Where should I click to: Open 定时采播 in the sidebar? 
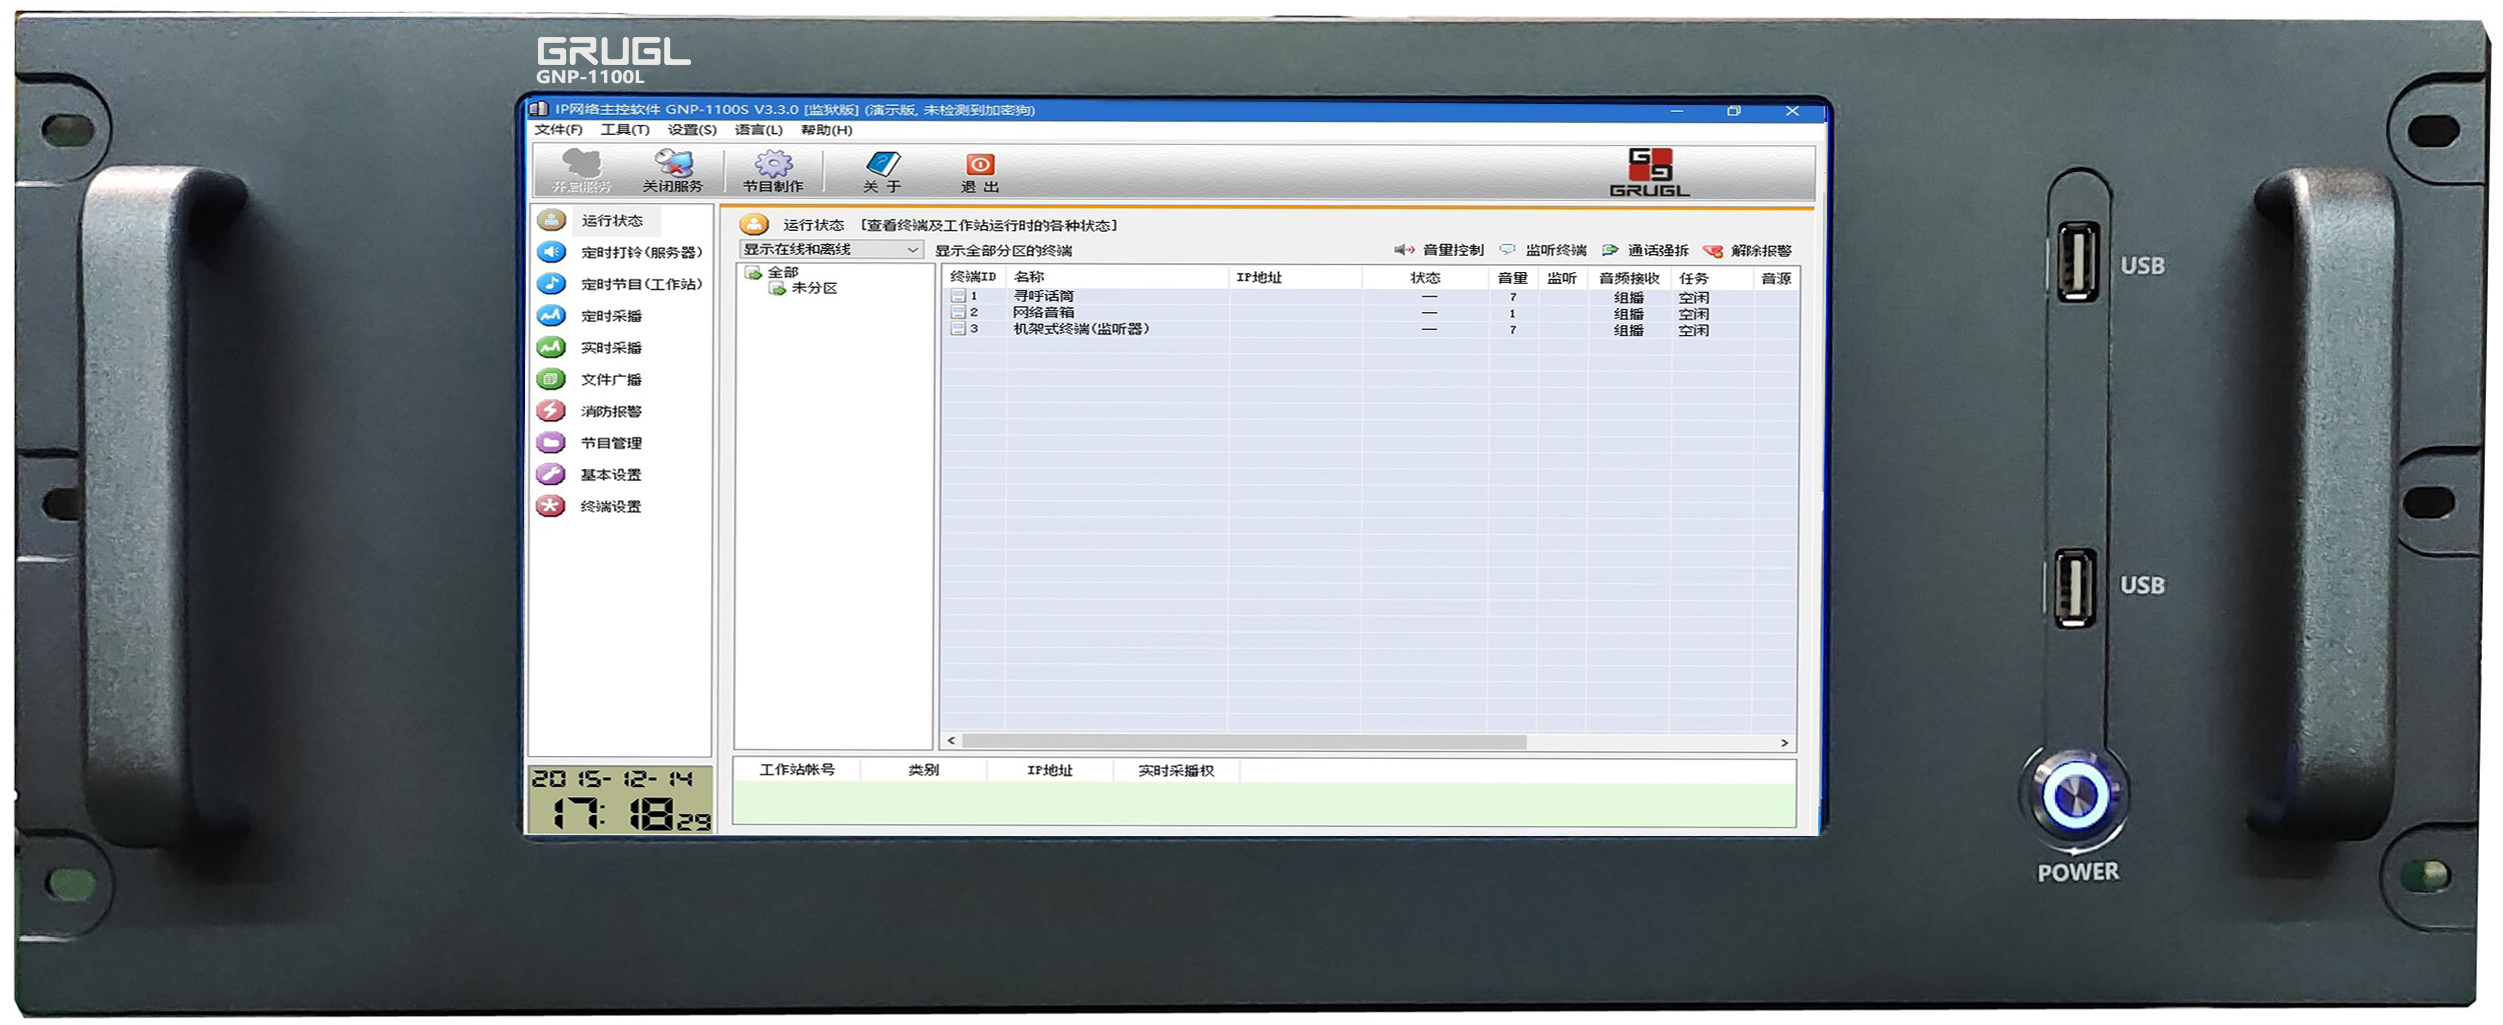click(590, 316)
